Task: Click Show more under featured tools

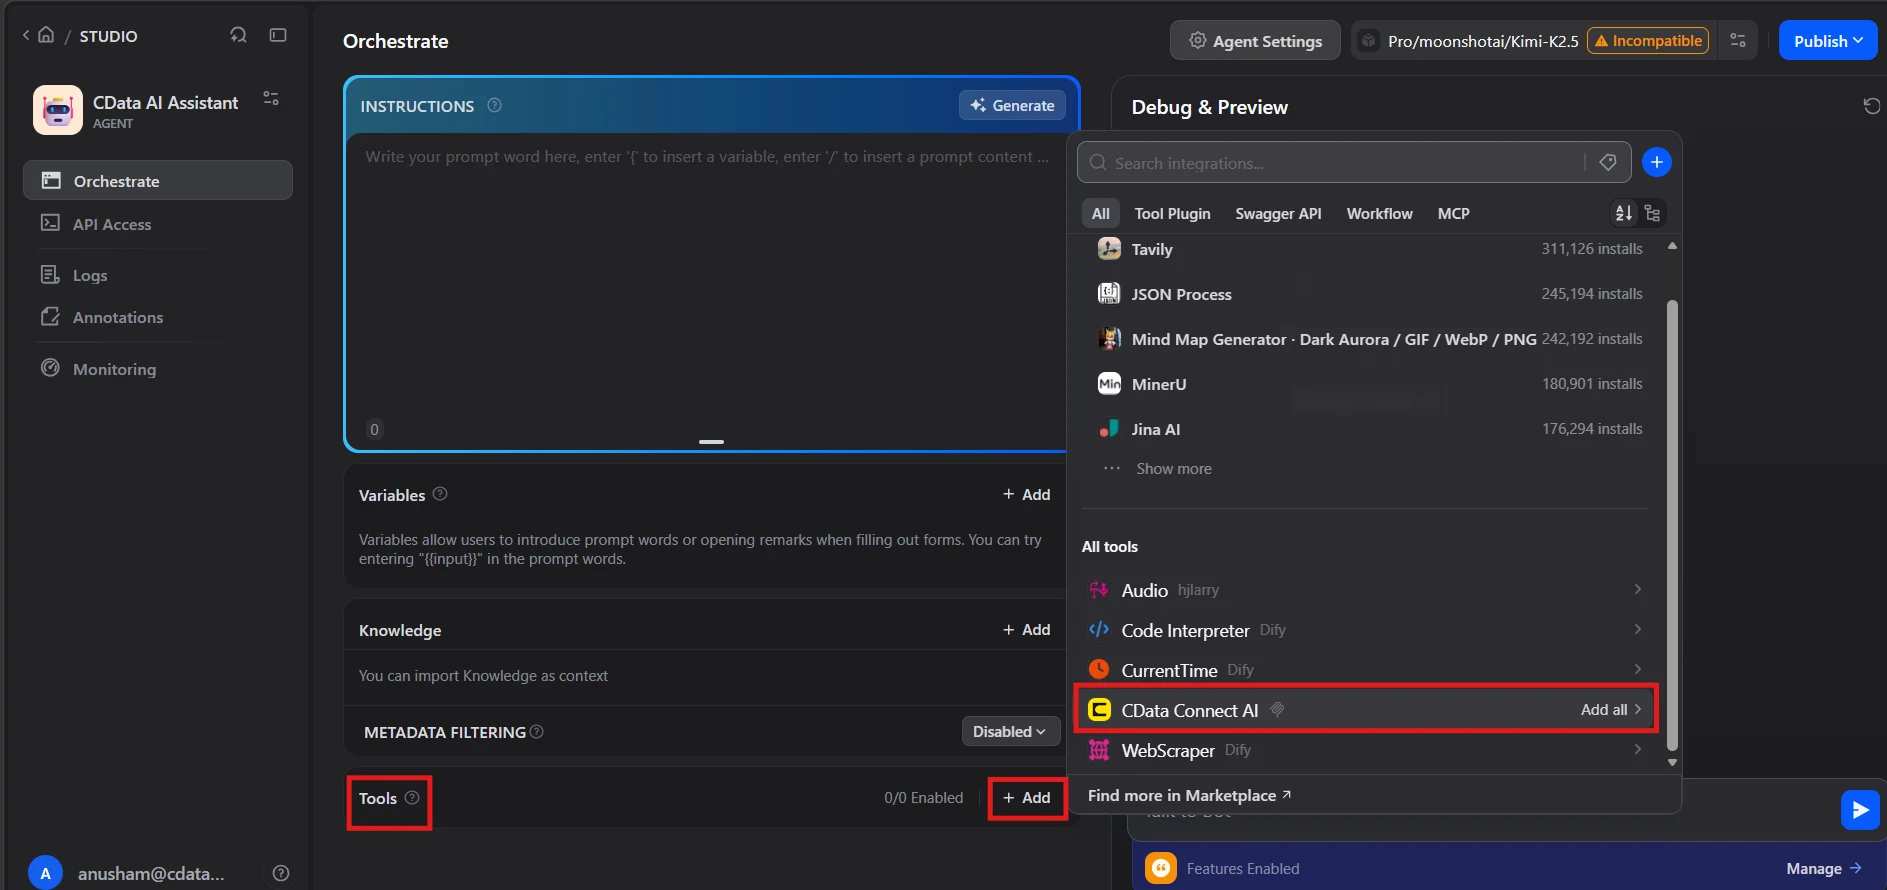Action: 1173,469
